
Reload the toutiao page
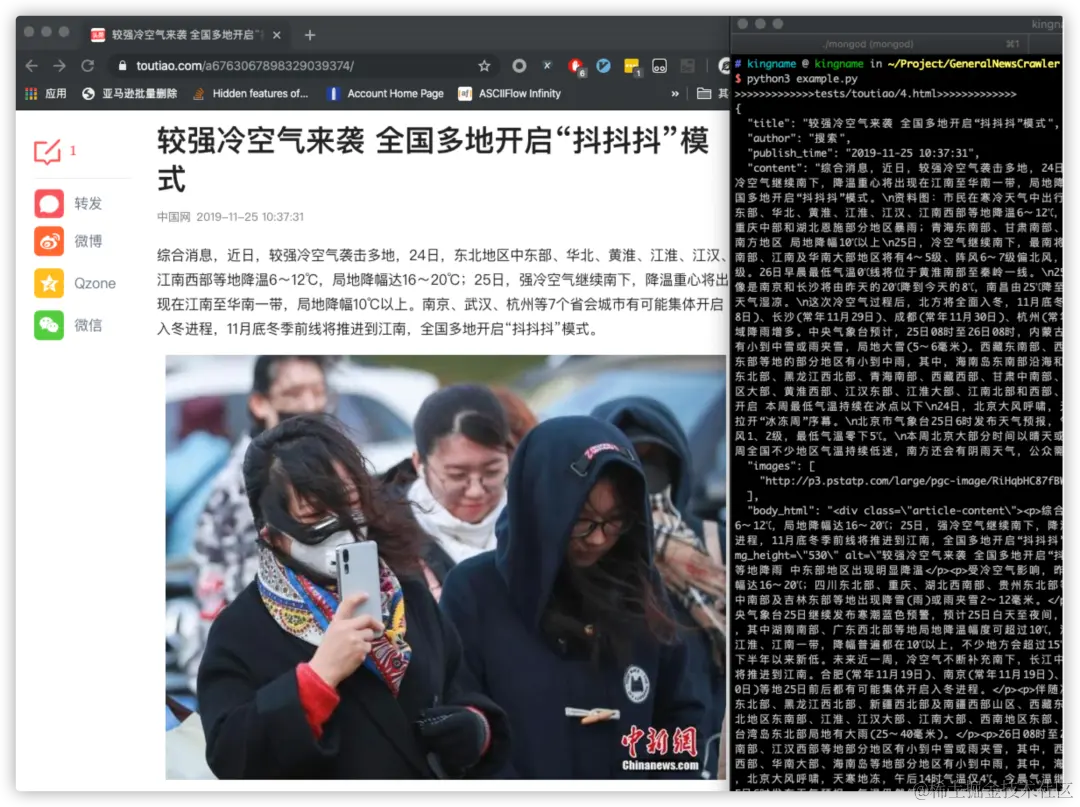(87, 66)
